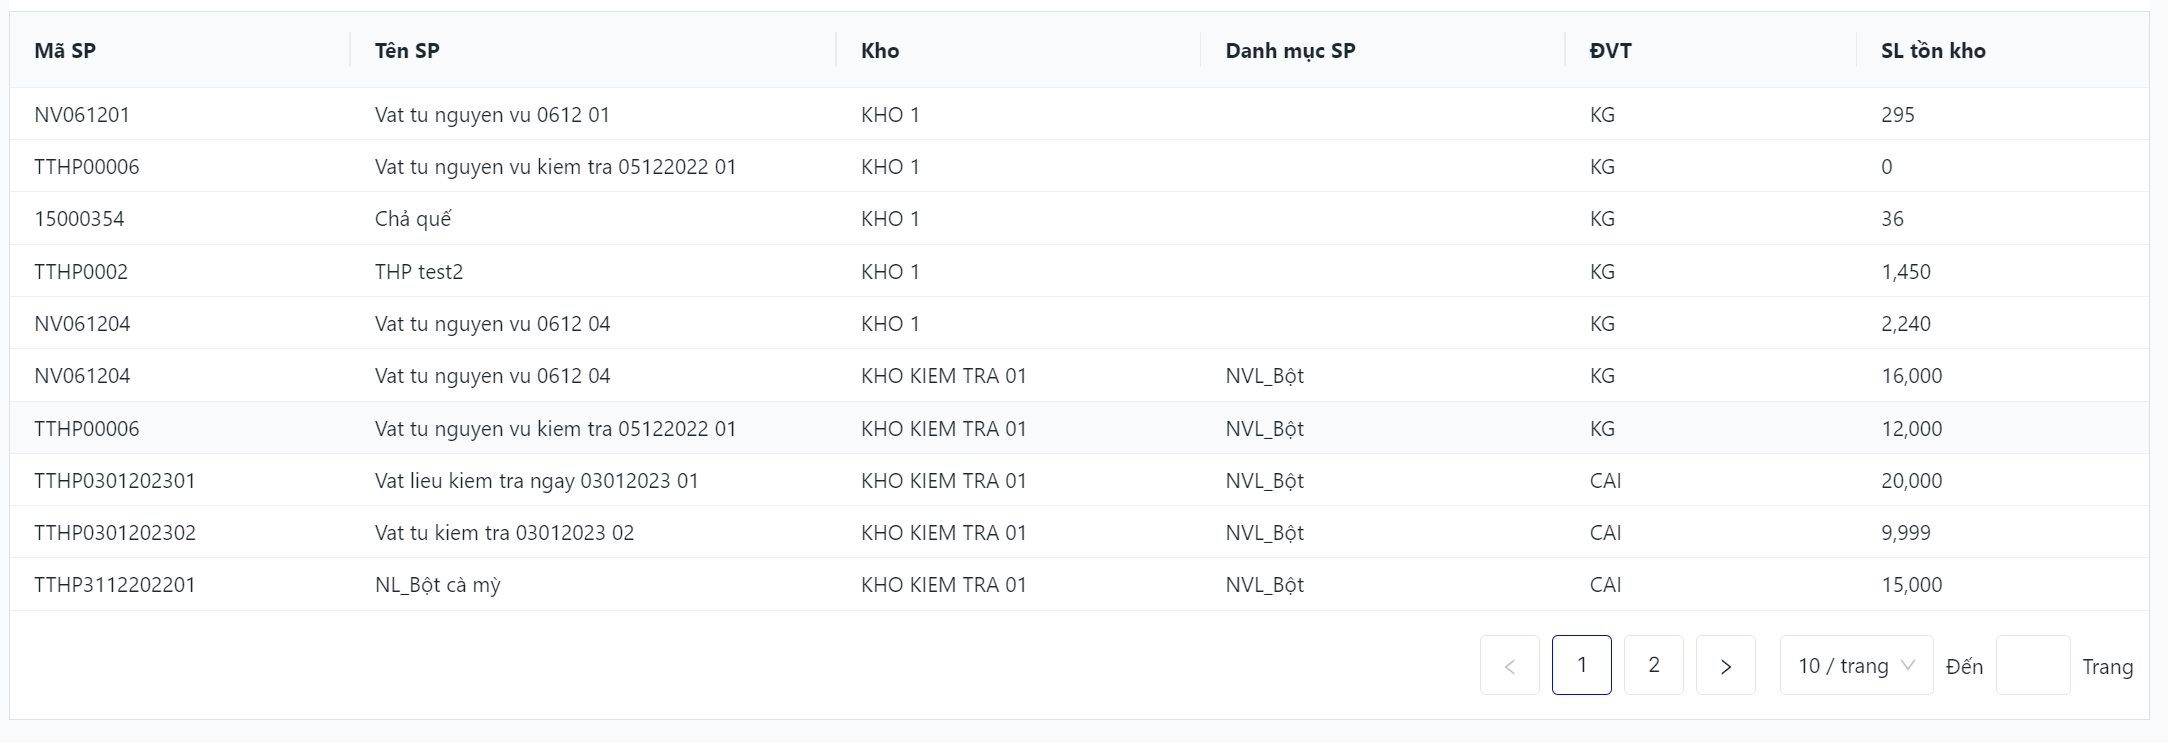The image size is (2168, 743).
Task: Click product code TTHP0301202302
Action: coord(115,533)
